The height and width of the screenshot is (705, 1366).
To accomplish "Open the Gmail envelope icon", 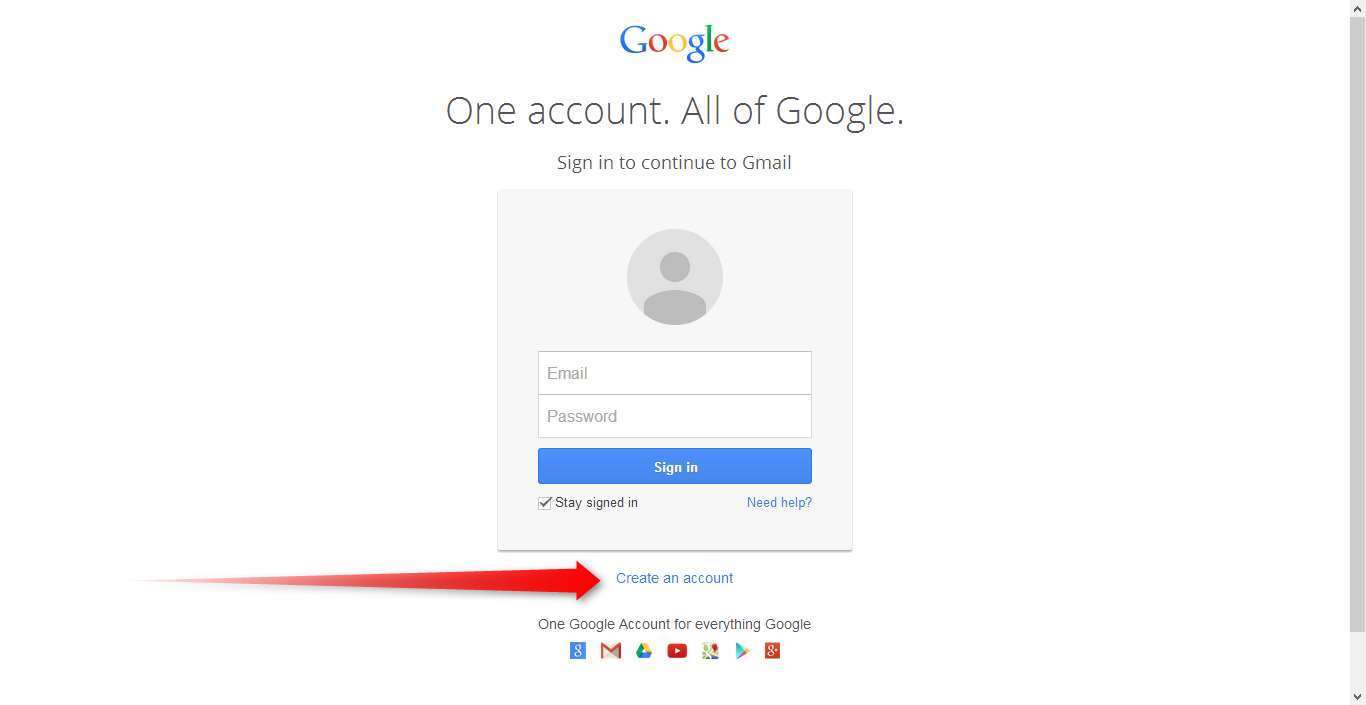I will pyautogui.click(x=611, y=651).
